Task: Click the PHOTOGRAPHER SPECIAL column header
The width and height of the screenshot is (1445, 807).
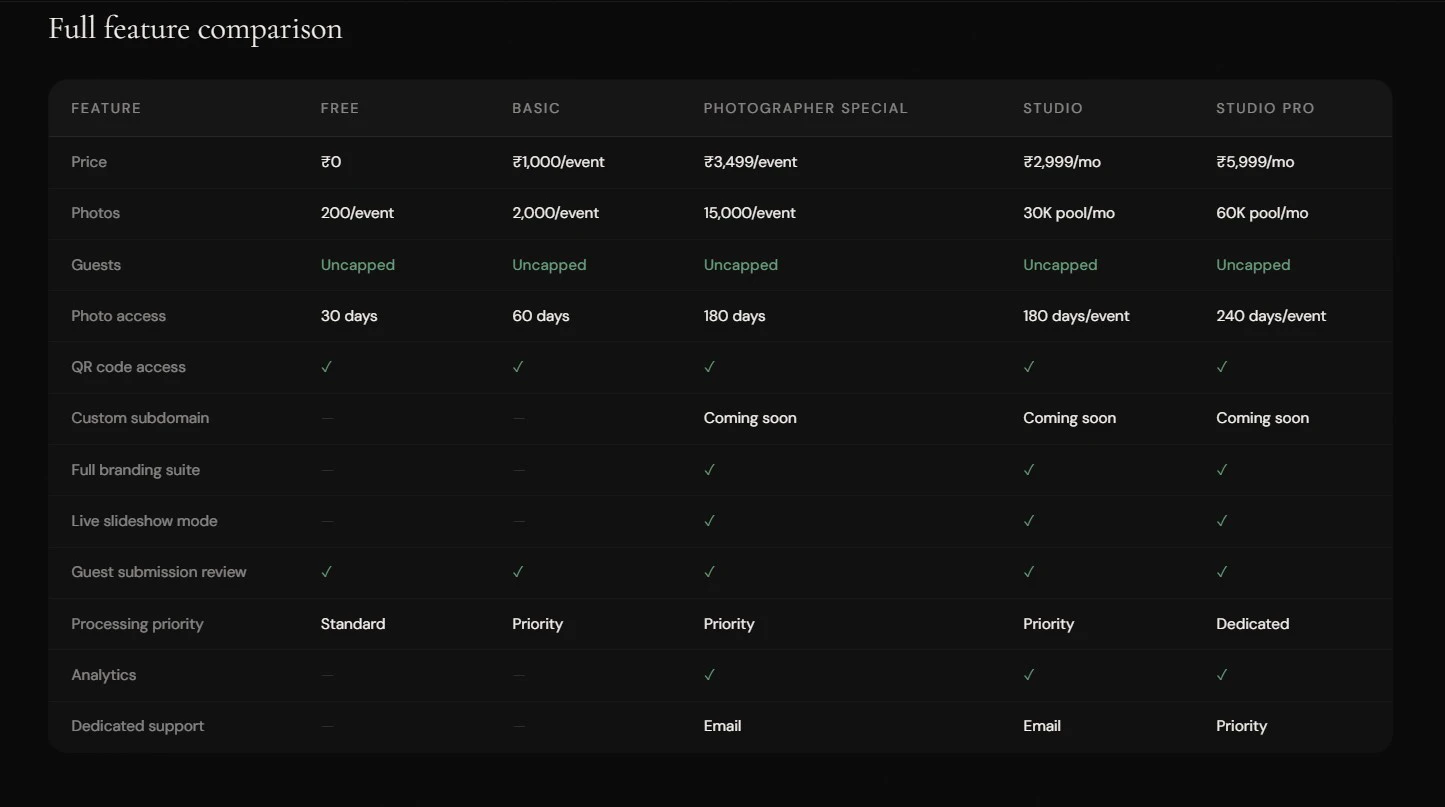Action: click(806, 108)
